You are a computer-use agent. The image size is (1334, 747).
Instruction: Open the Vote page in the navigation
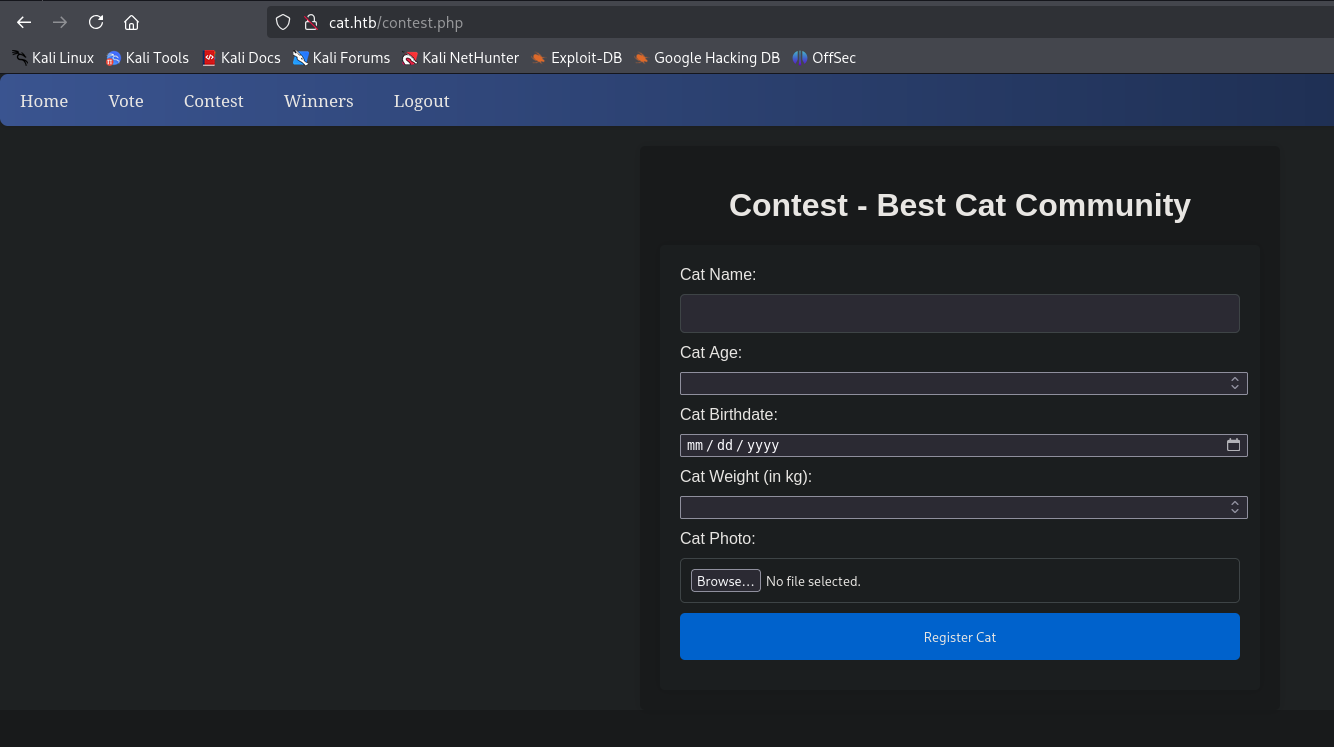(126, 101)
